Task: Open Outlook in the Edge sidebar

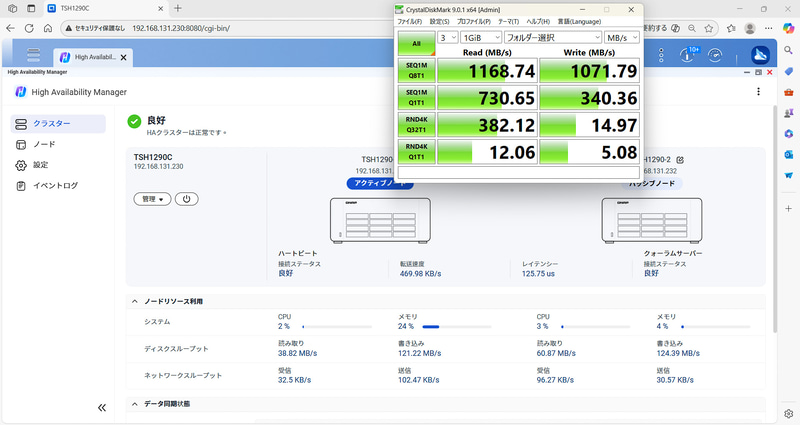Action: point(789,154)
